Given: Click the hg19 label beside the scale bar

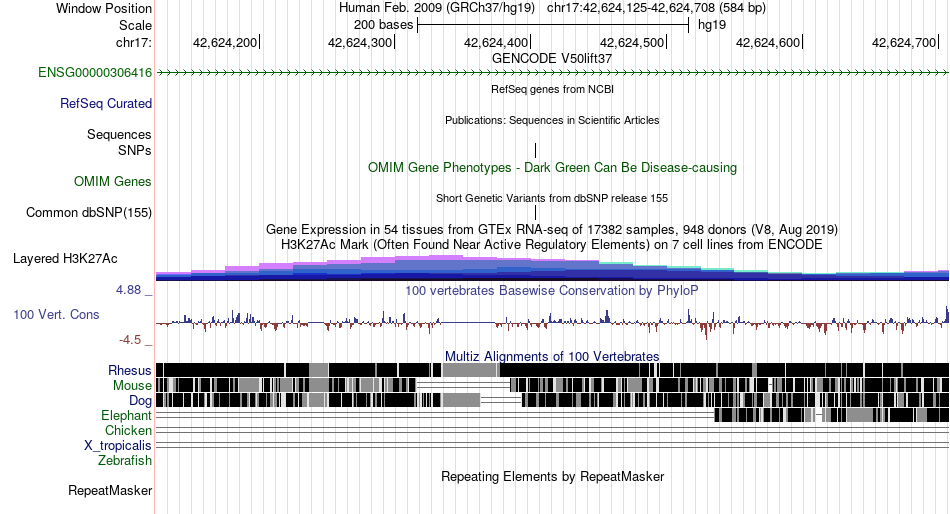Looking at the screenshot, I should [712, 25].
